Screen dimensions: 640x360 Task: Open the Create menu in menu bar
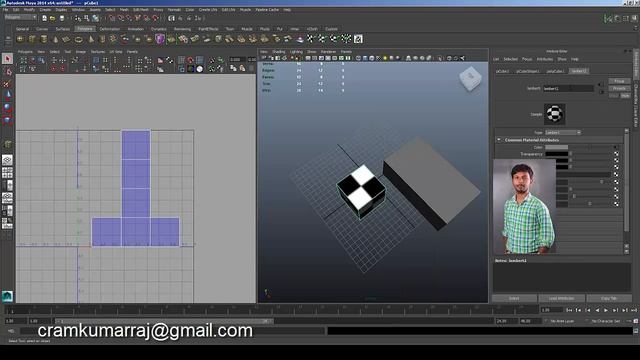(x=45, y=9)
